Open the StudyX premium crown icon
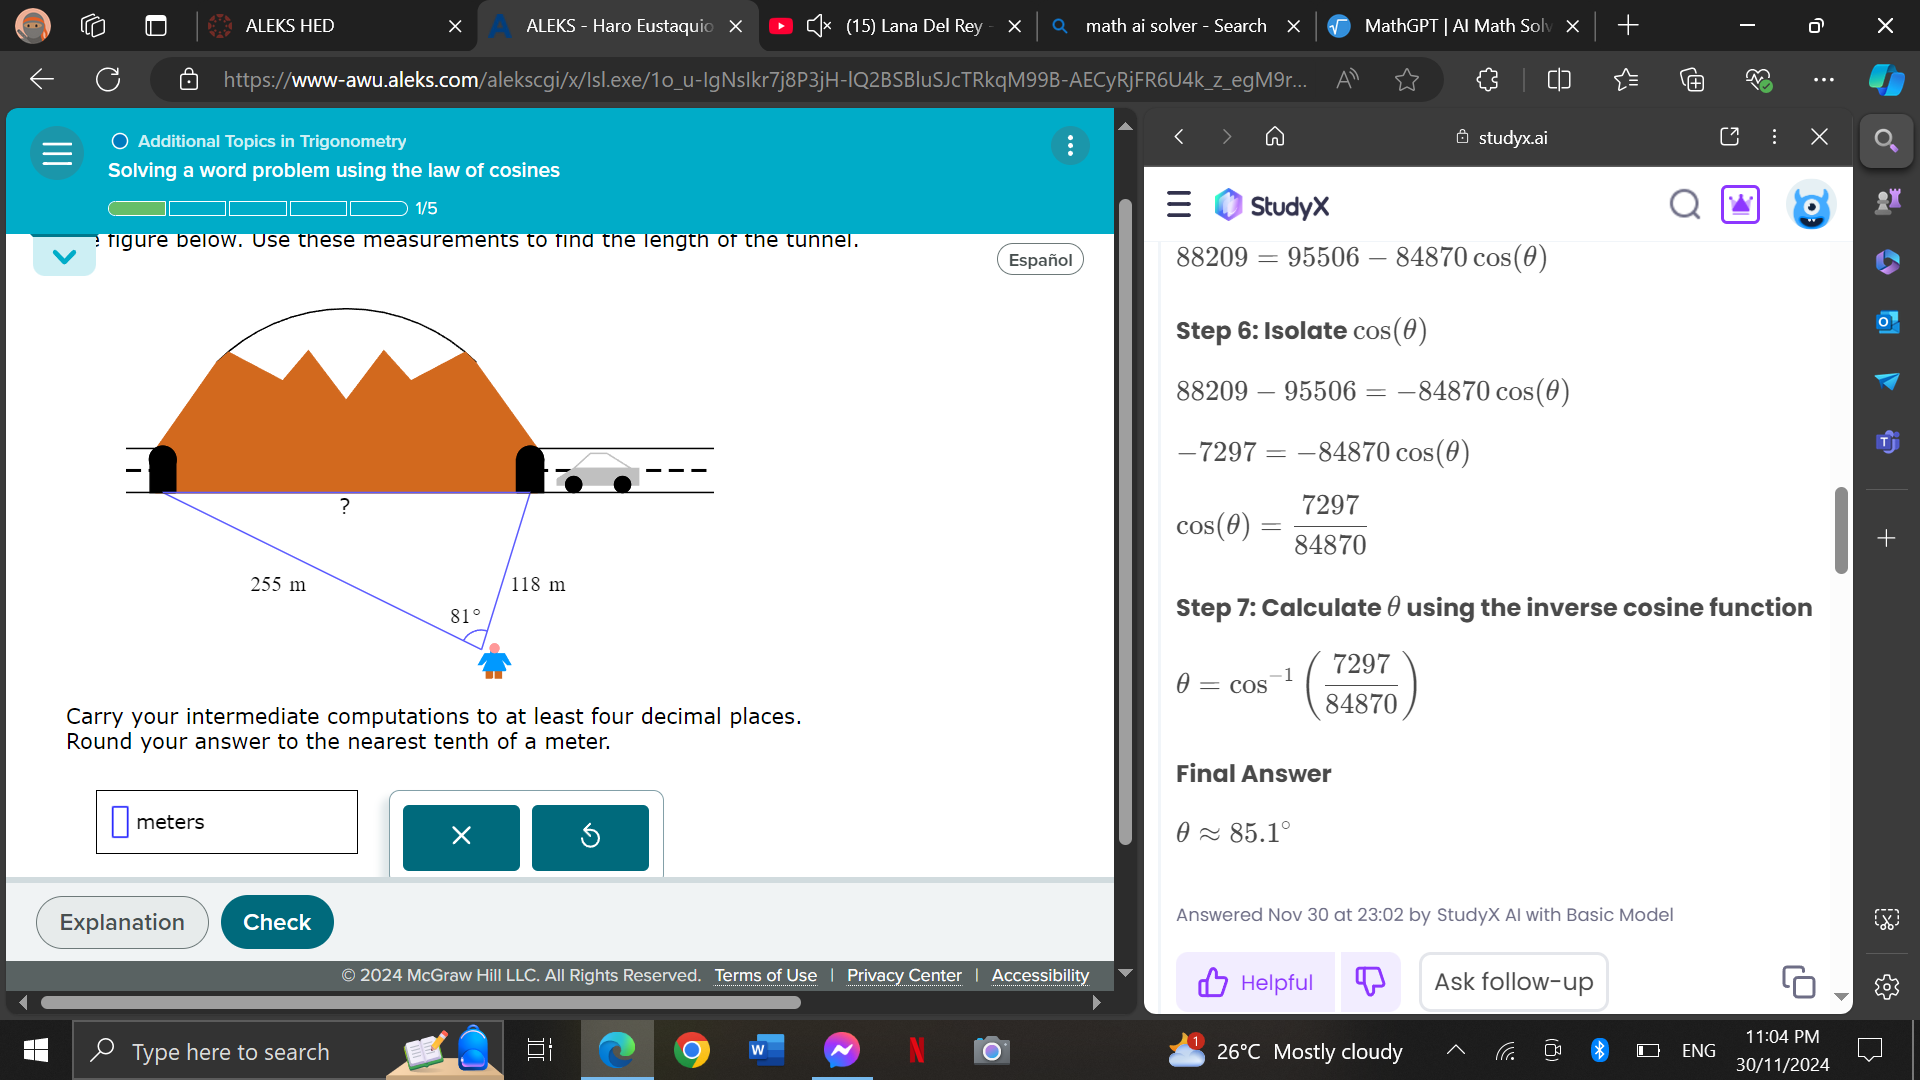Screen dimensions: 1920x1080 [x=1740, y=205]
